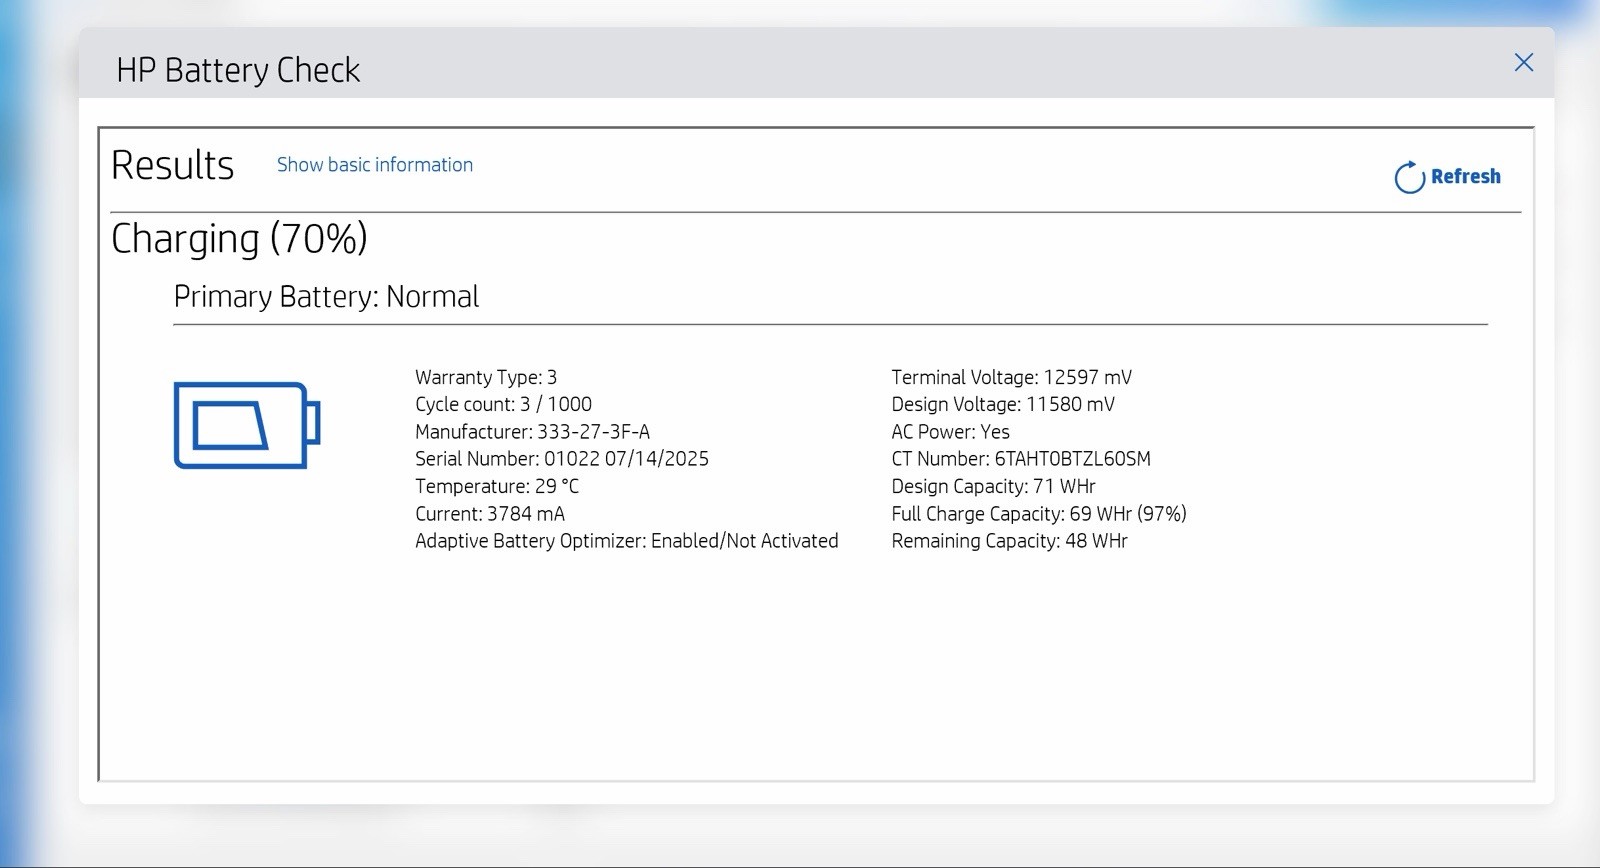Screen dimensions: 1600x868
Task: Click 'Primary Battery: Normal' heading
Action: point(326,297)
